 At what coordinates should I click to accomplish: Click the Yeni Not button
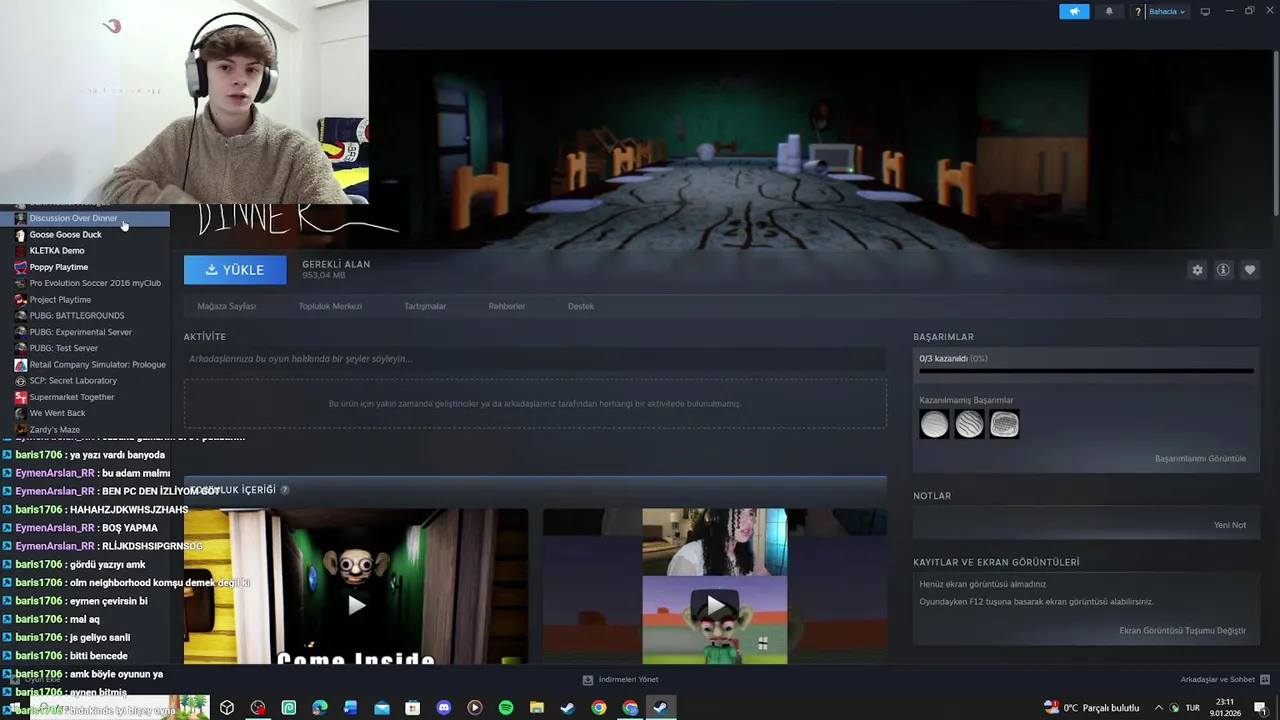click(1230, 525)
